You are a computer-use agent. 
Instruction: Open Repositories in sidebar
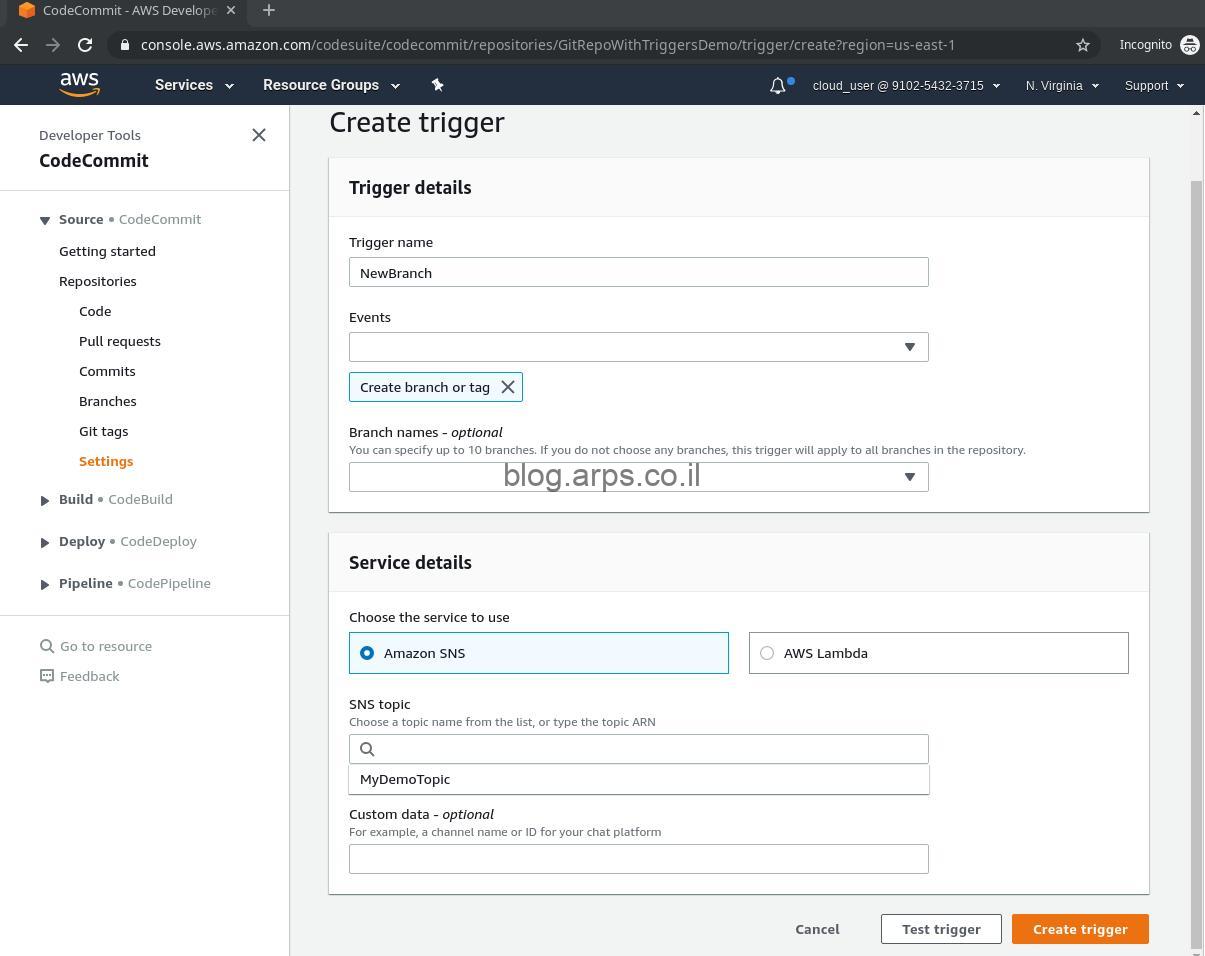coord(98,281)
